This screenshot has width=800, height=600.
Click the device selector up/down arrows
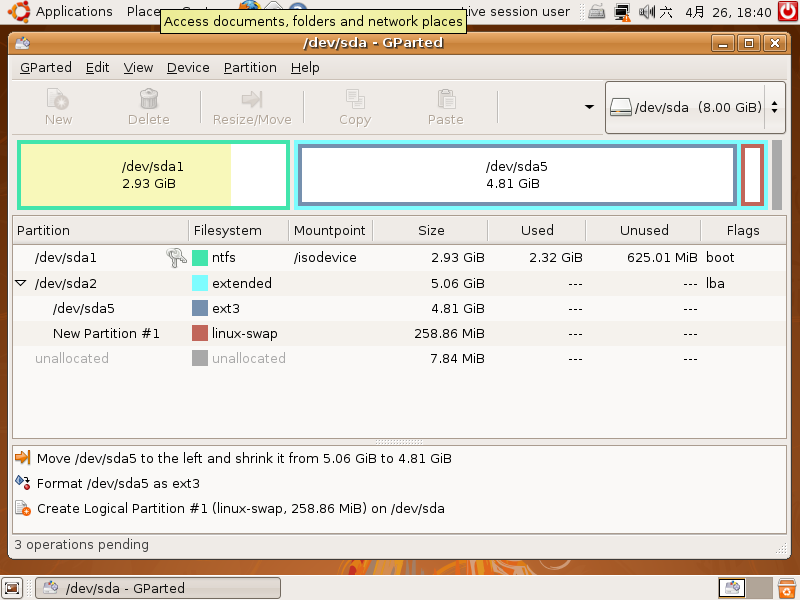point(774,107)
